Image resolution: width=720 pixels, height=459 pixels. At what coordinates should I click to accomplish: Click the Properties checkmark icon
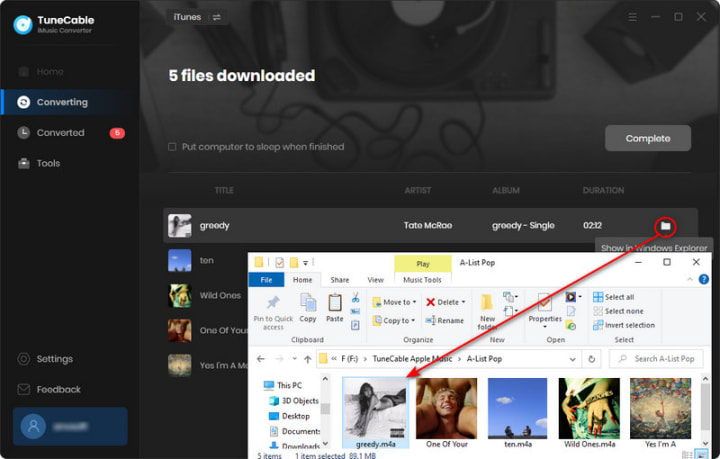[x=545, y=302]
